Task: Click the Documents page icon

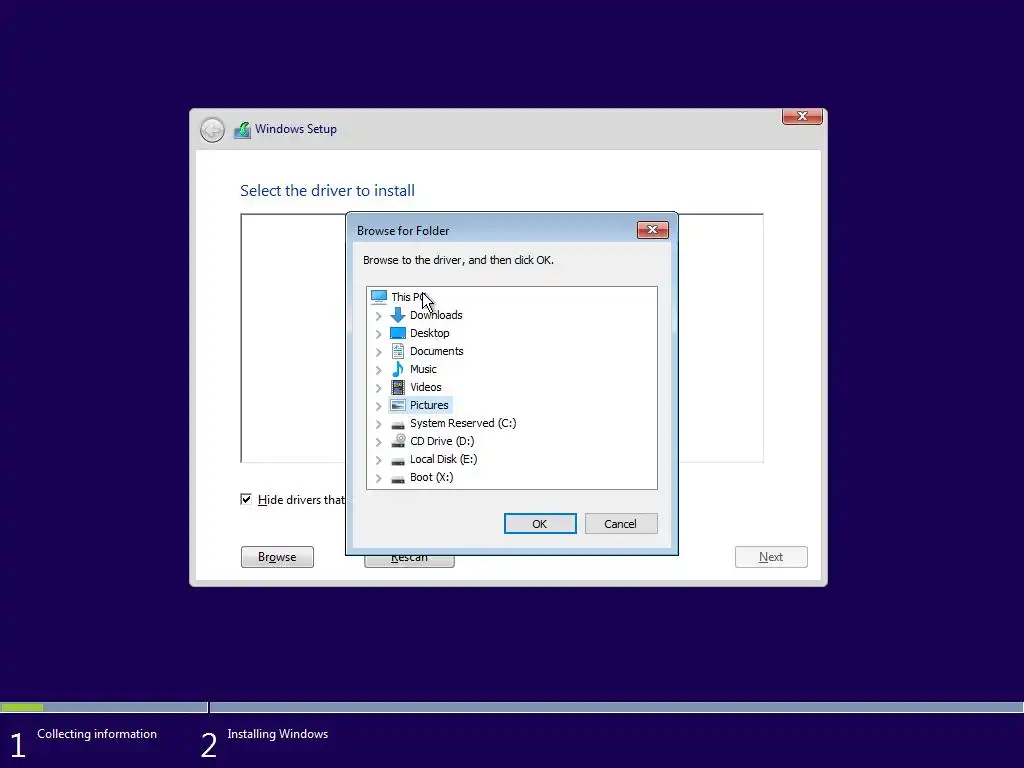Action: point(398,351)
